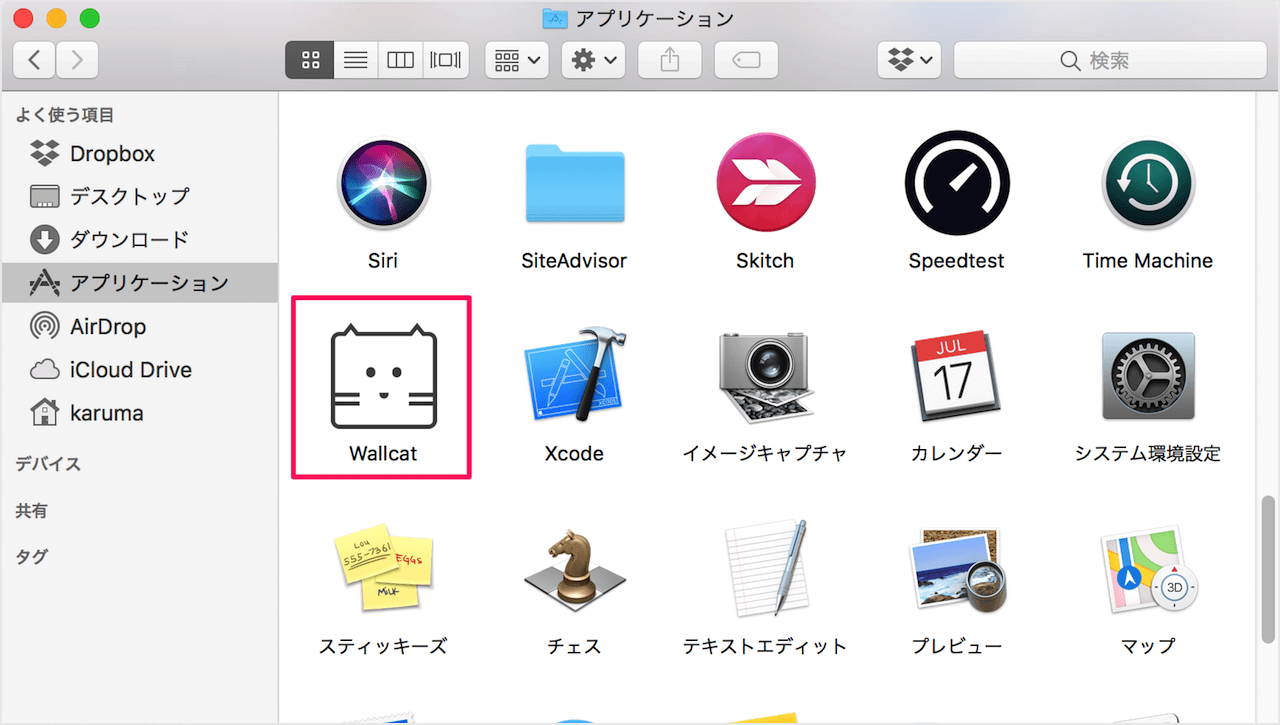Screen dimensions: 1280x725
Task: Click the アプリケーション window title folder icon
Action: coord(555,18)
